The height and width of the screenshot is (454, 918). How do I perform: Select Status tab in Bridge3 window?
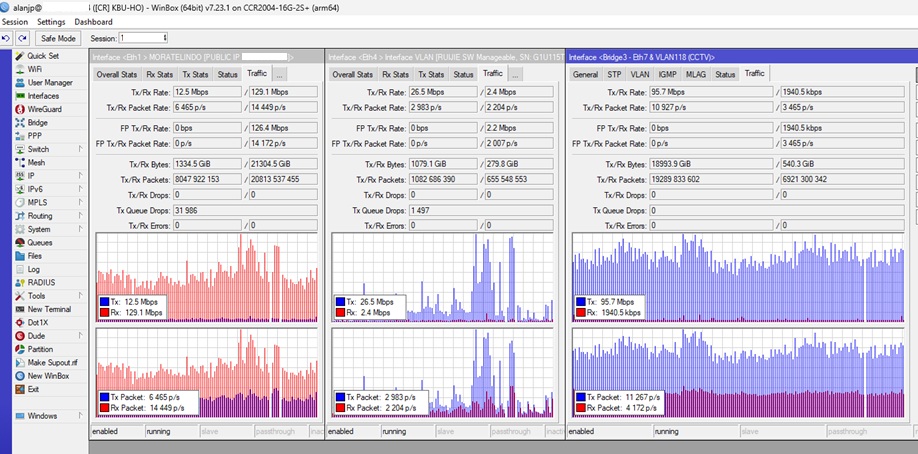tap(725, 74)
